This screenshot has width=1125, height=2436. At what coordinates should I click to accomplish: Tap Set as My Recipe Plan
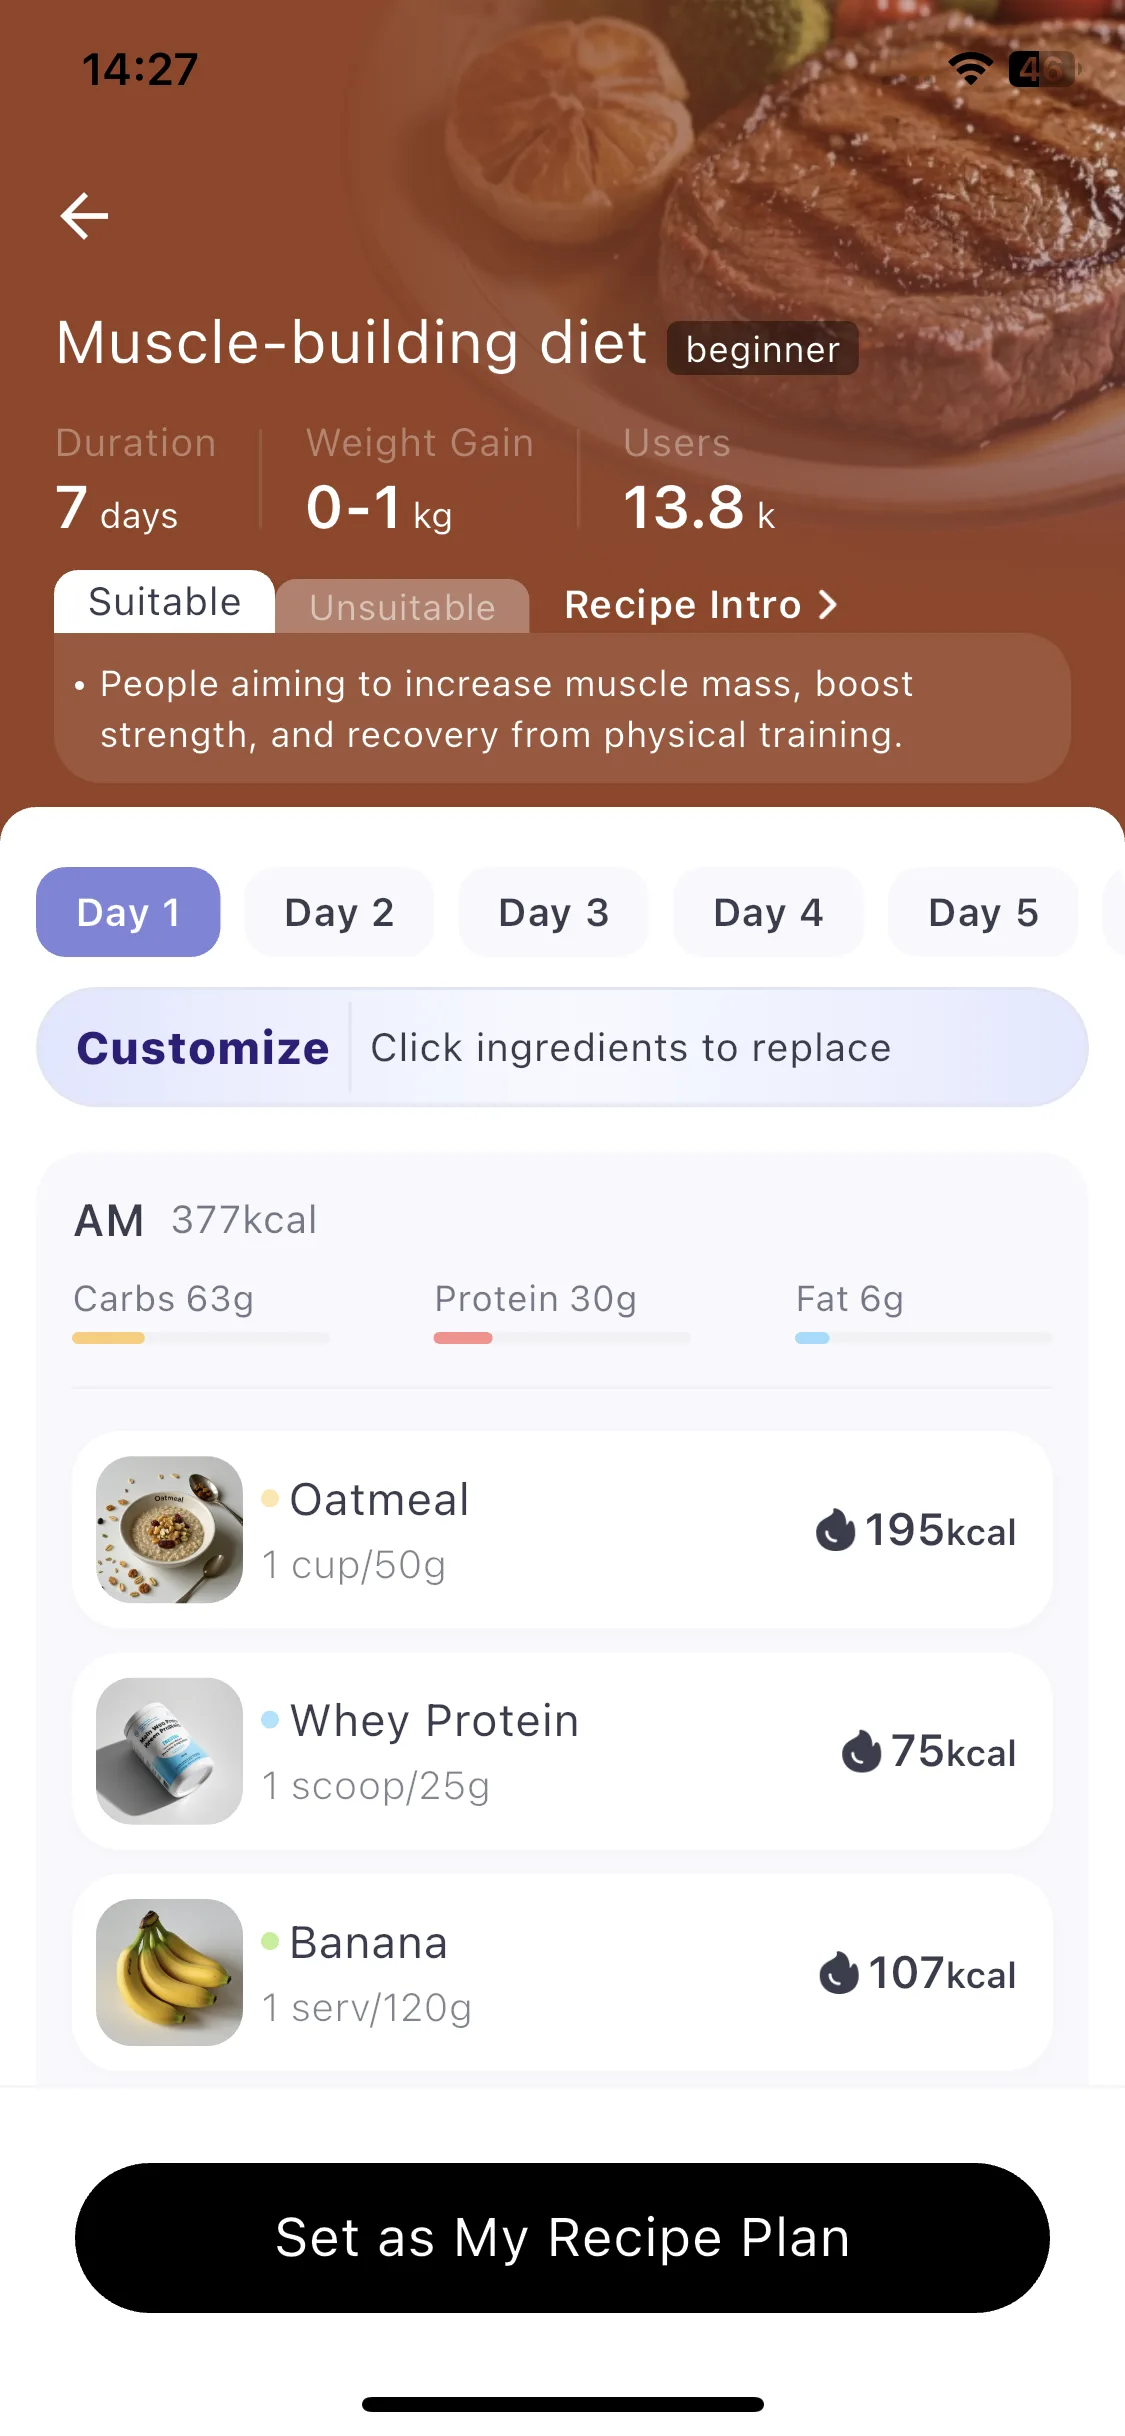(x=562, y=2238)
